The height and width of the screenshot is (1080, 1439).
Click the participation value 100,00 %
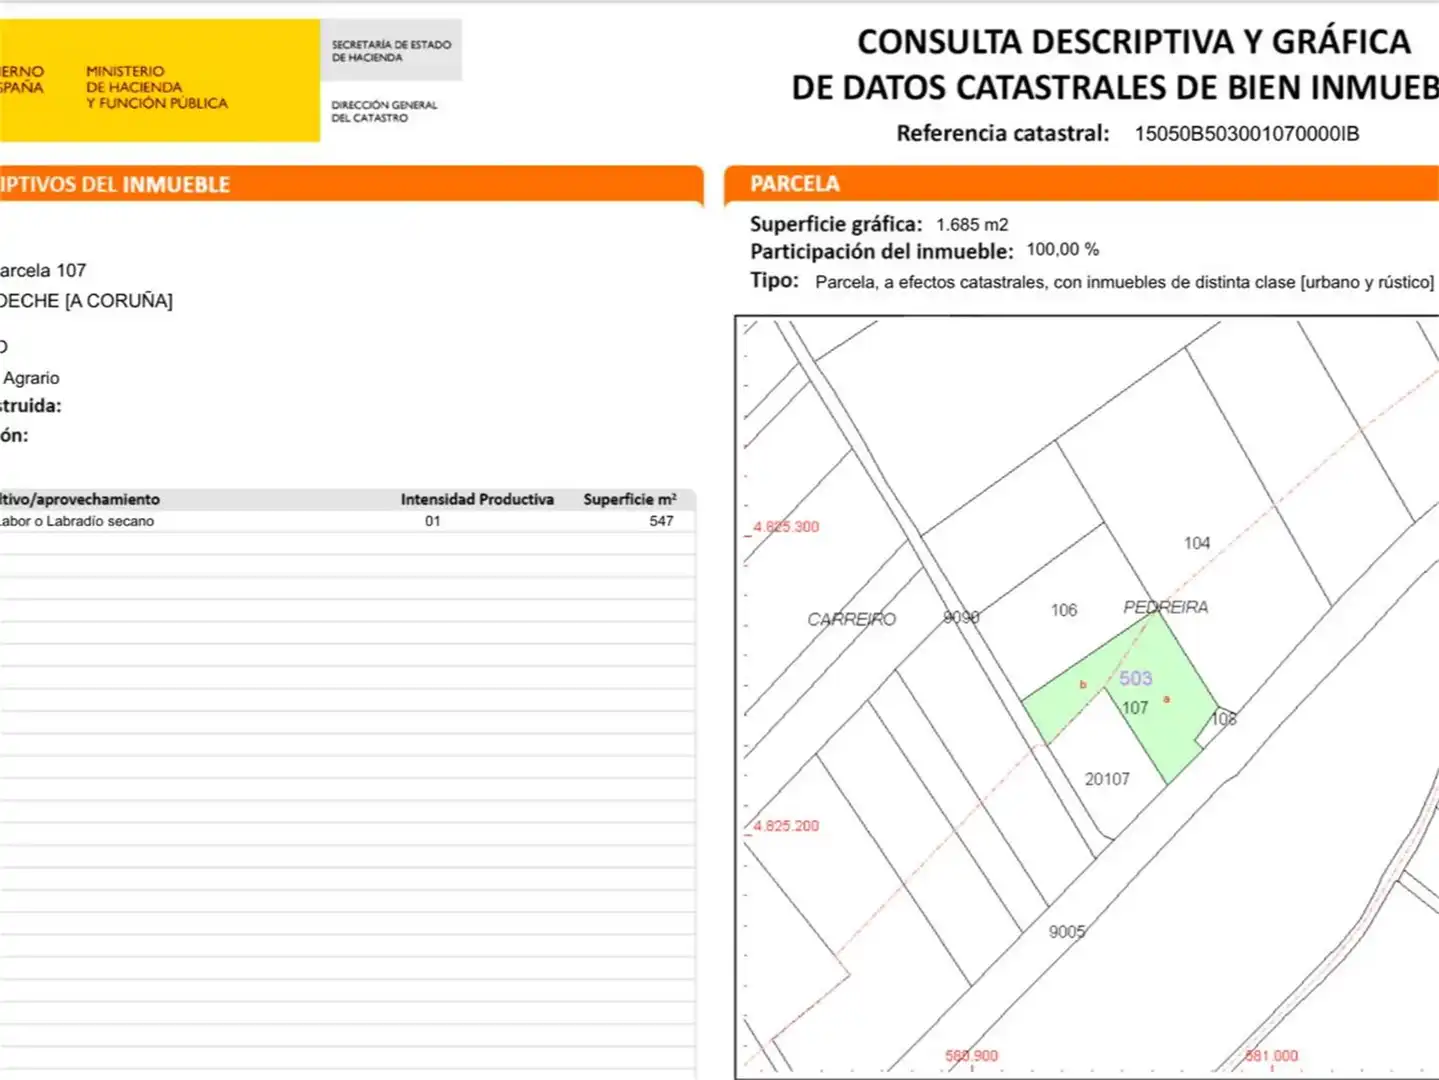click(1062, 250)
